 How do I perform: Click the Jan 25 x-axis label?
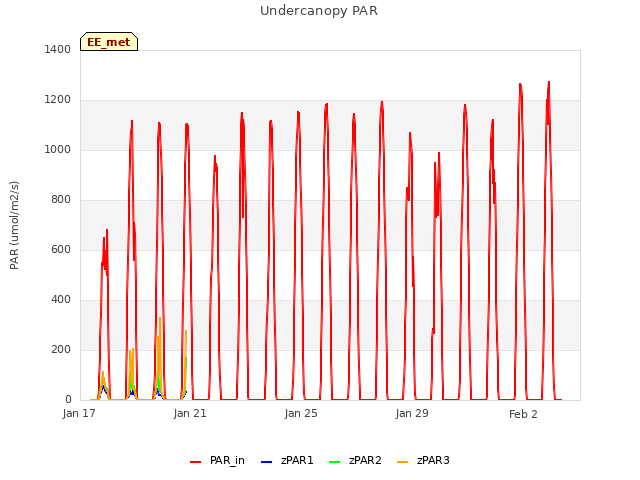[301, 413]
